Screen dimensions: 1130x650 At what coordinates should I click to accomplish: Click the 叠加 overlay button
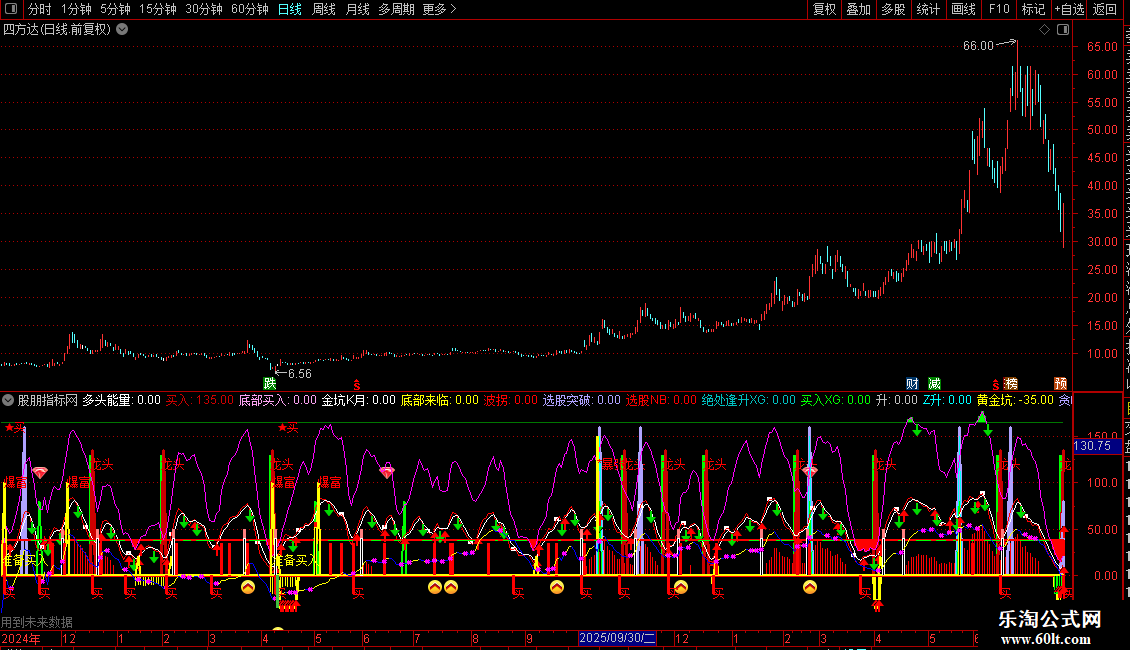pos(858,9)
